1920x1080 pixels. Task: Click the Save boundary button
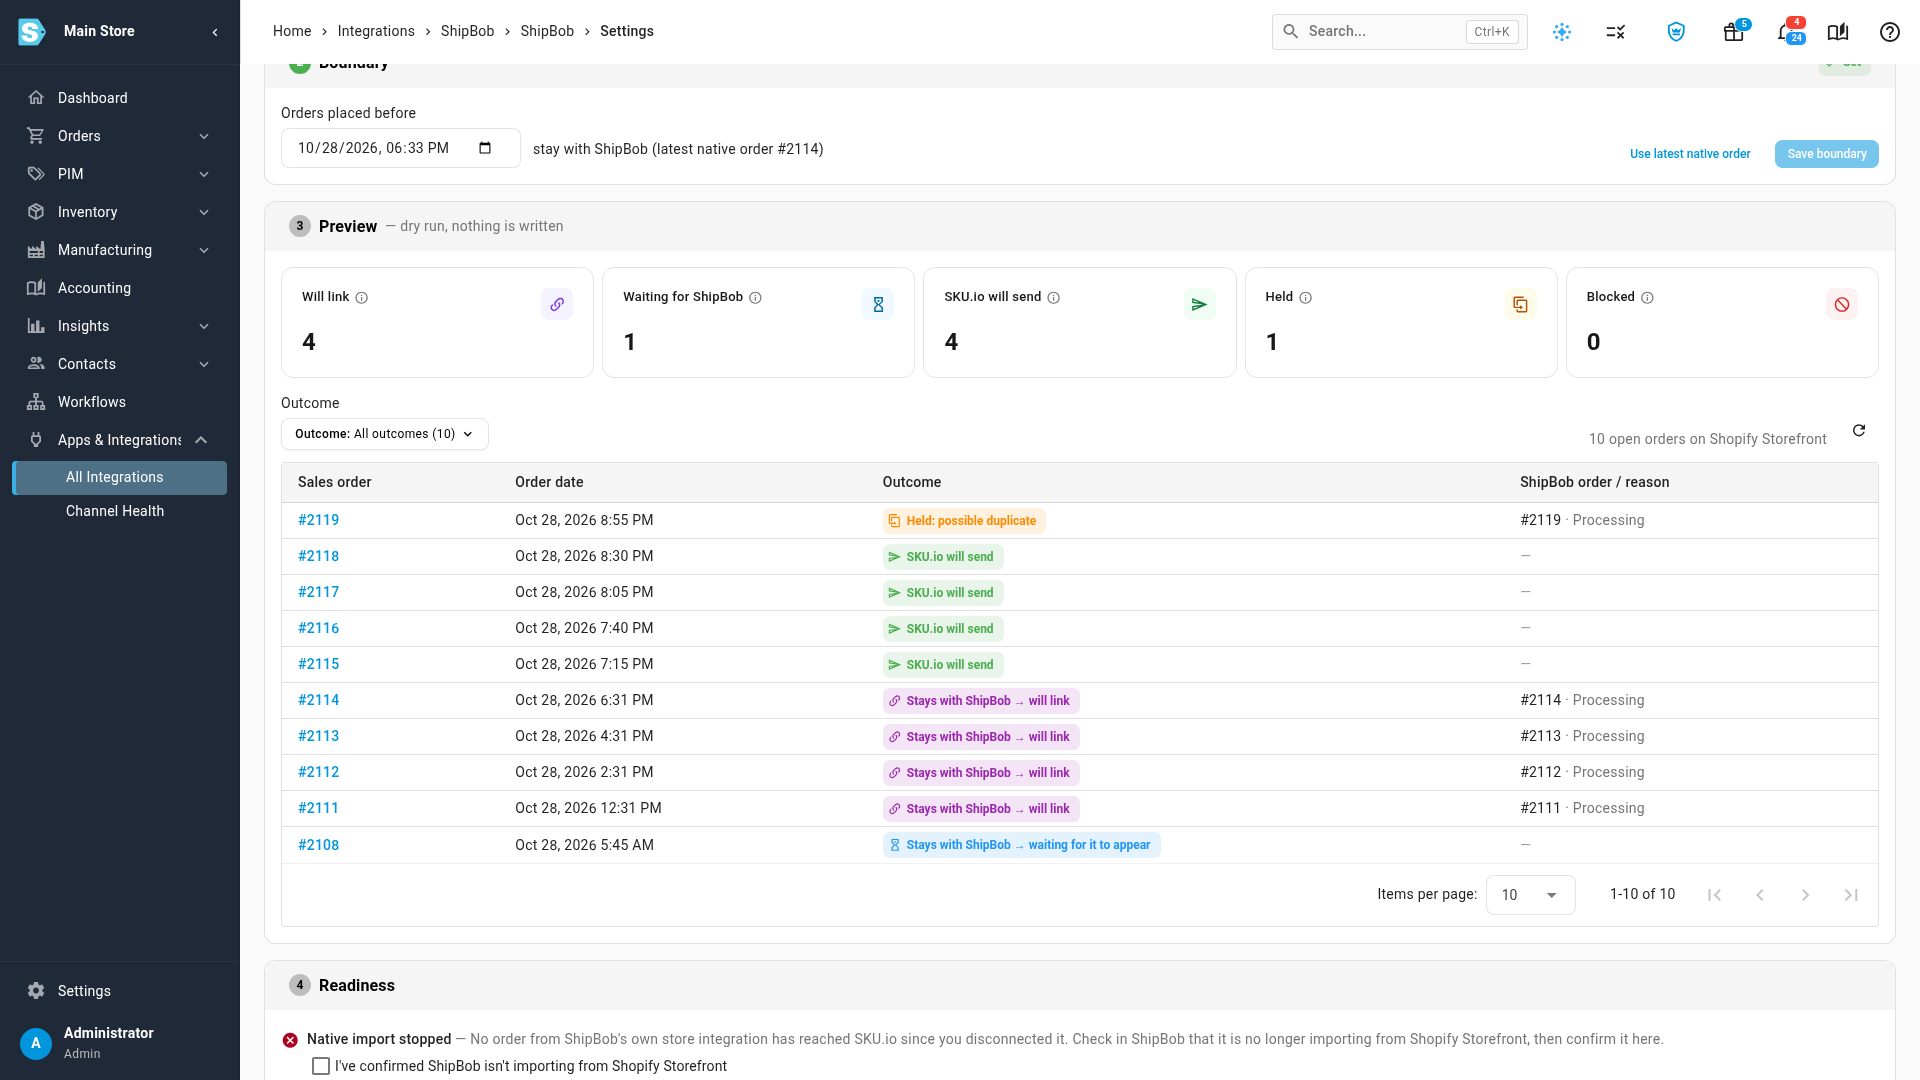(x=1826, y=154)
